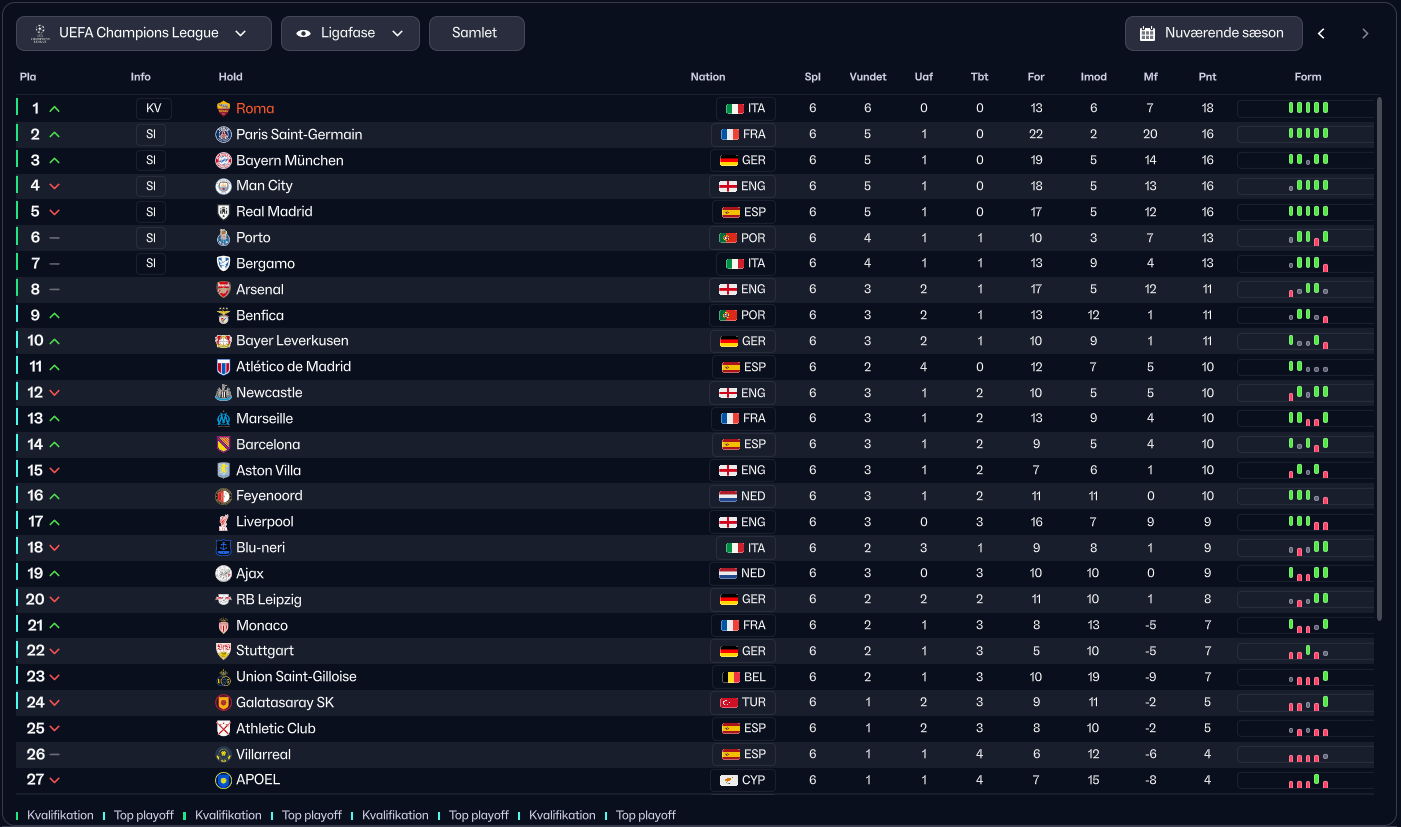Image resolution: width=1401 pixels, height=827 pixels.
Task: Click the SI info badge for Porto
Action: (151, 238)
